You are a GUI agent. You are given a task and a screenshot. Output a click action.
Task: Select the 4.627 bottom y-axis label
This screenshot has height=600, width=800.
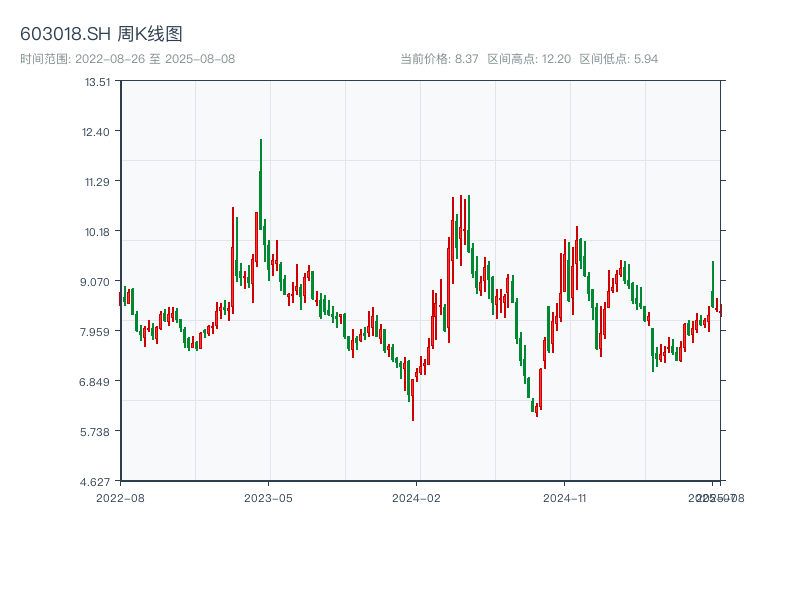pos(96,482)
